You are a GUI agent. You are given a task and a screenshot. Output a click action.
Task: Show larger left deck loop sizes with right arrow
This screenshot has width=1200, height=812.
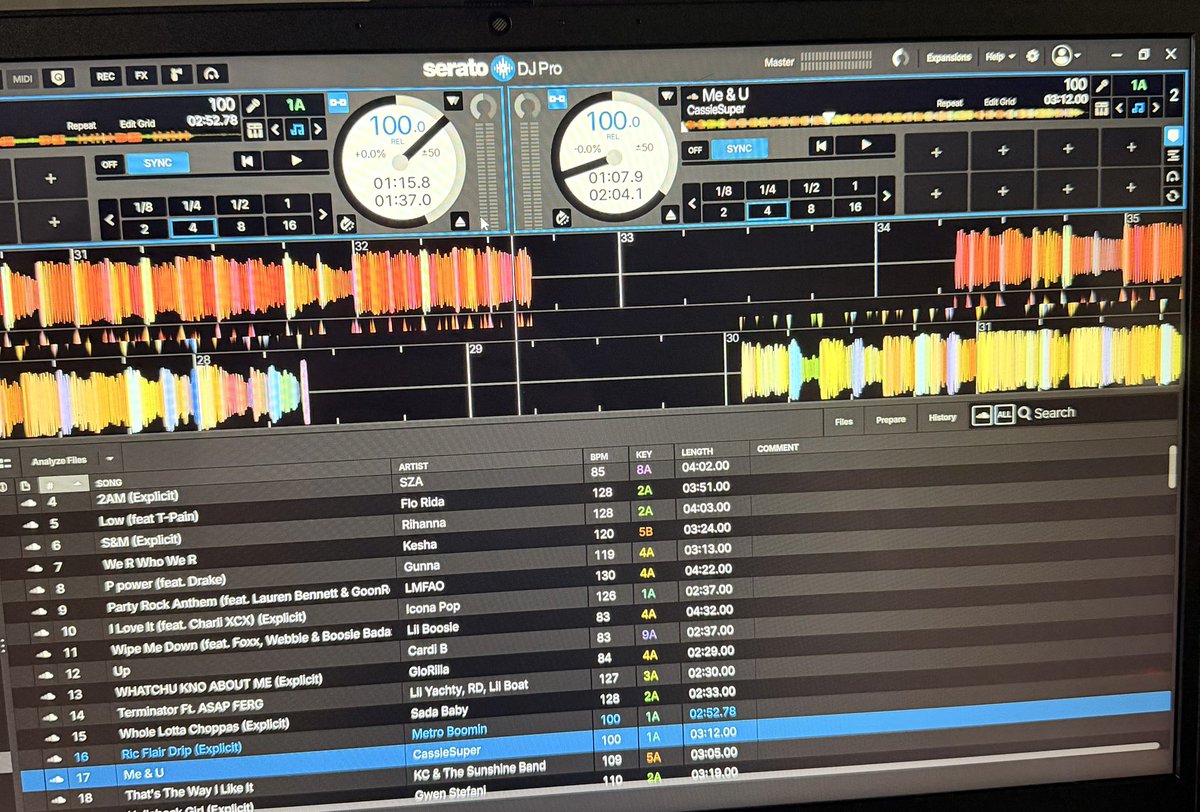323,214
